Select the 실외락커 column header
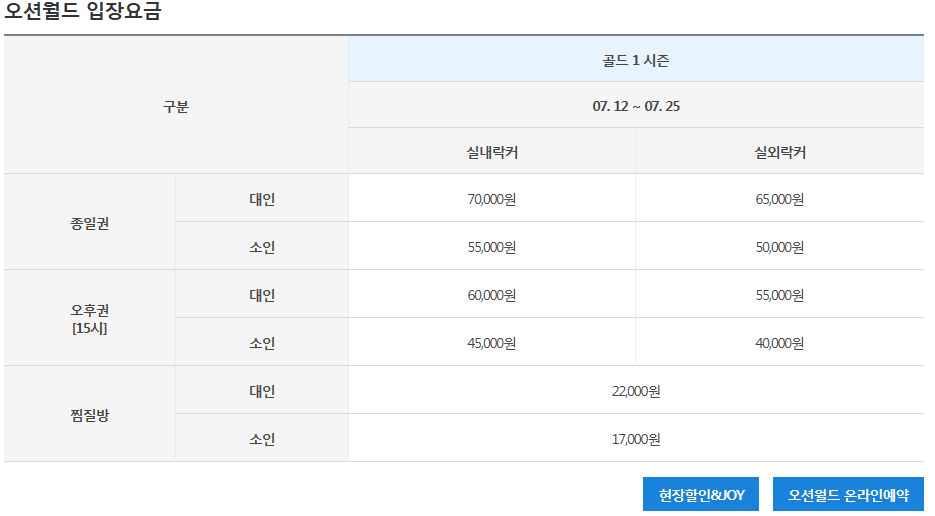The height and width of the screenshot is (516, 935). pos(779,153)
